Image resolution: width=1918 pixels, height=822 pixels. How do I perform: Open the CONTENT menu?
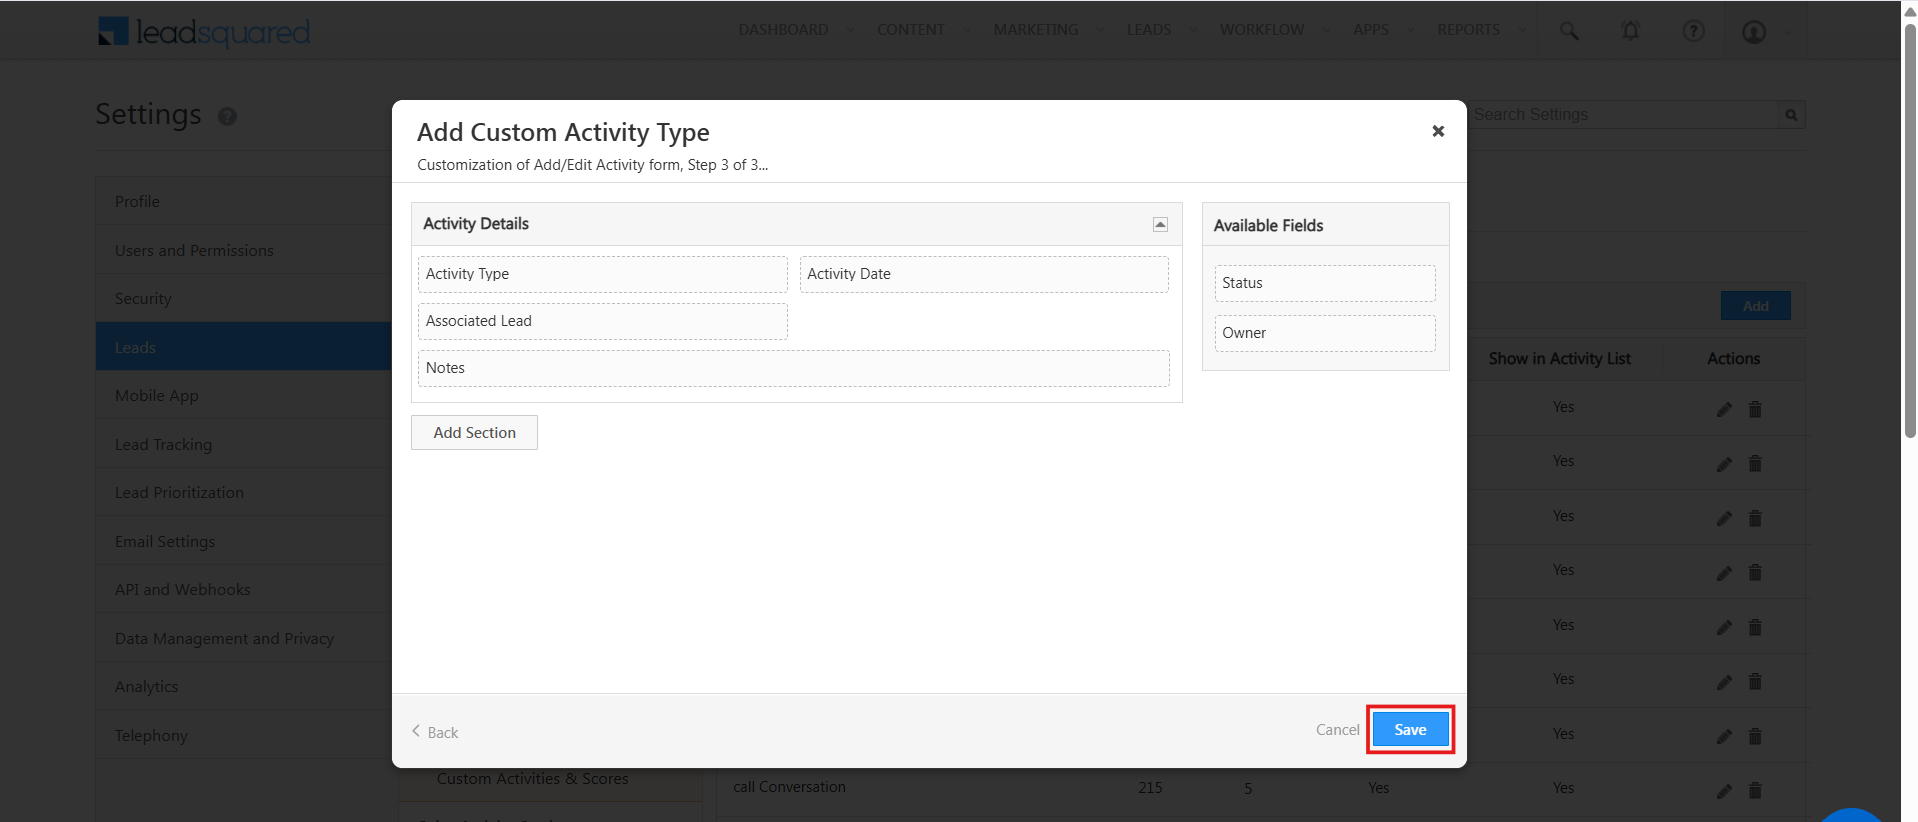click(x=910, y=30)
